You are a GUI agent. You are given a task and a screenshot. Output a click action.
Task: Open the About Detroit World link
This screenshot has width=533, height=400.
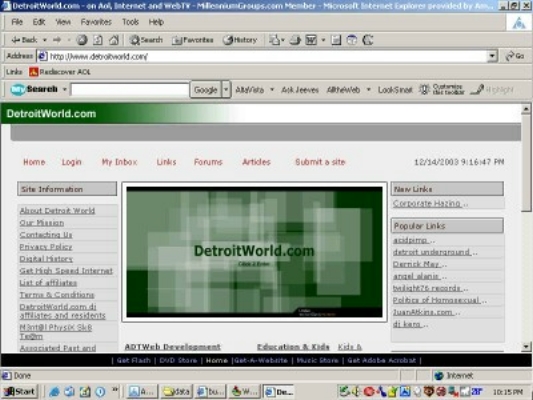point(57,211)
